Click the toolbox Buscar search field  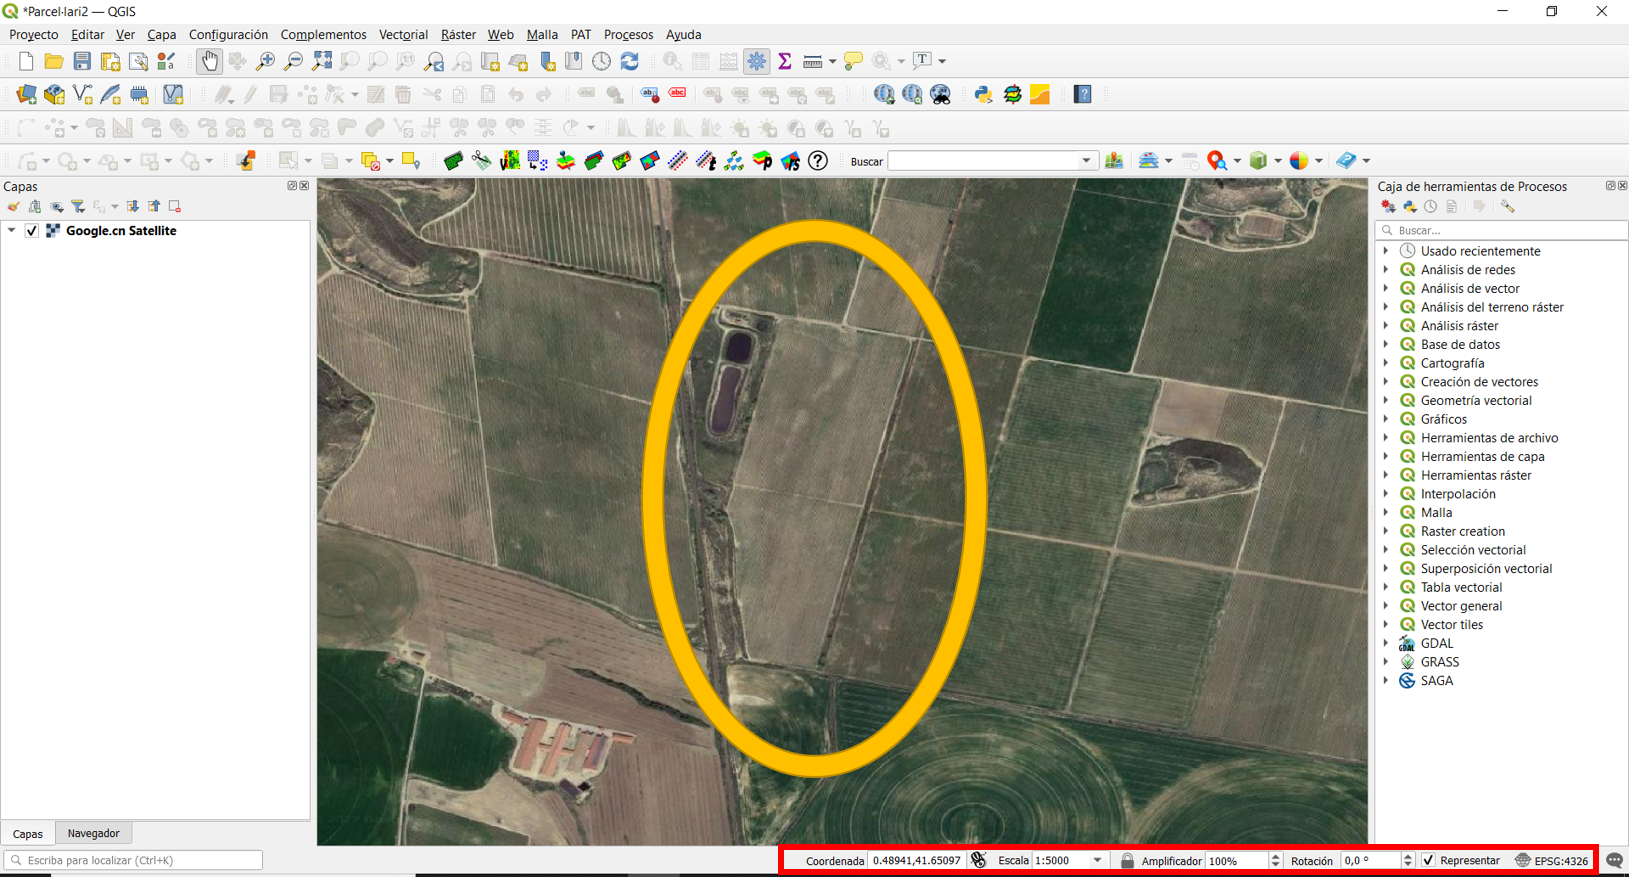(x=1502, y=230)
